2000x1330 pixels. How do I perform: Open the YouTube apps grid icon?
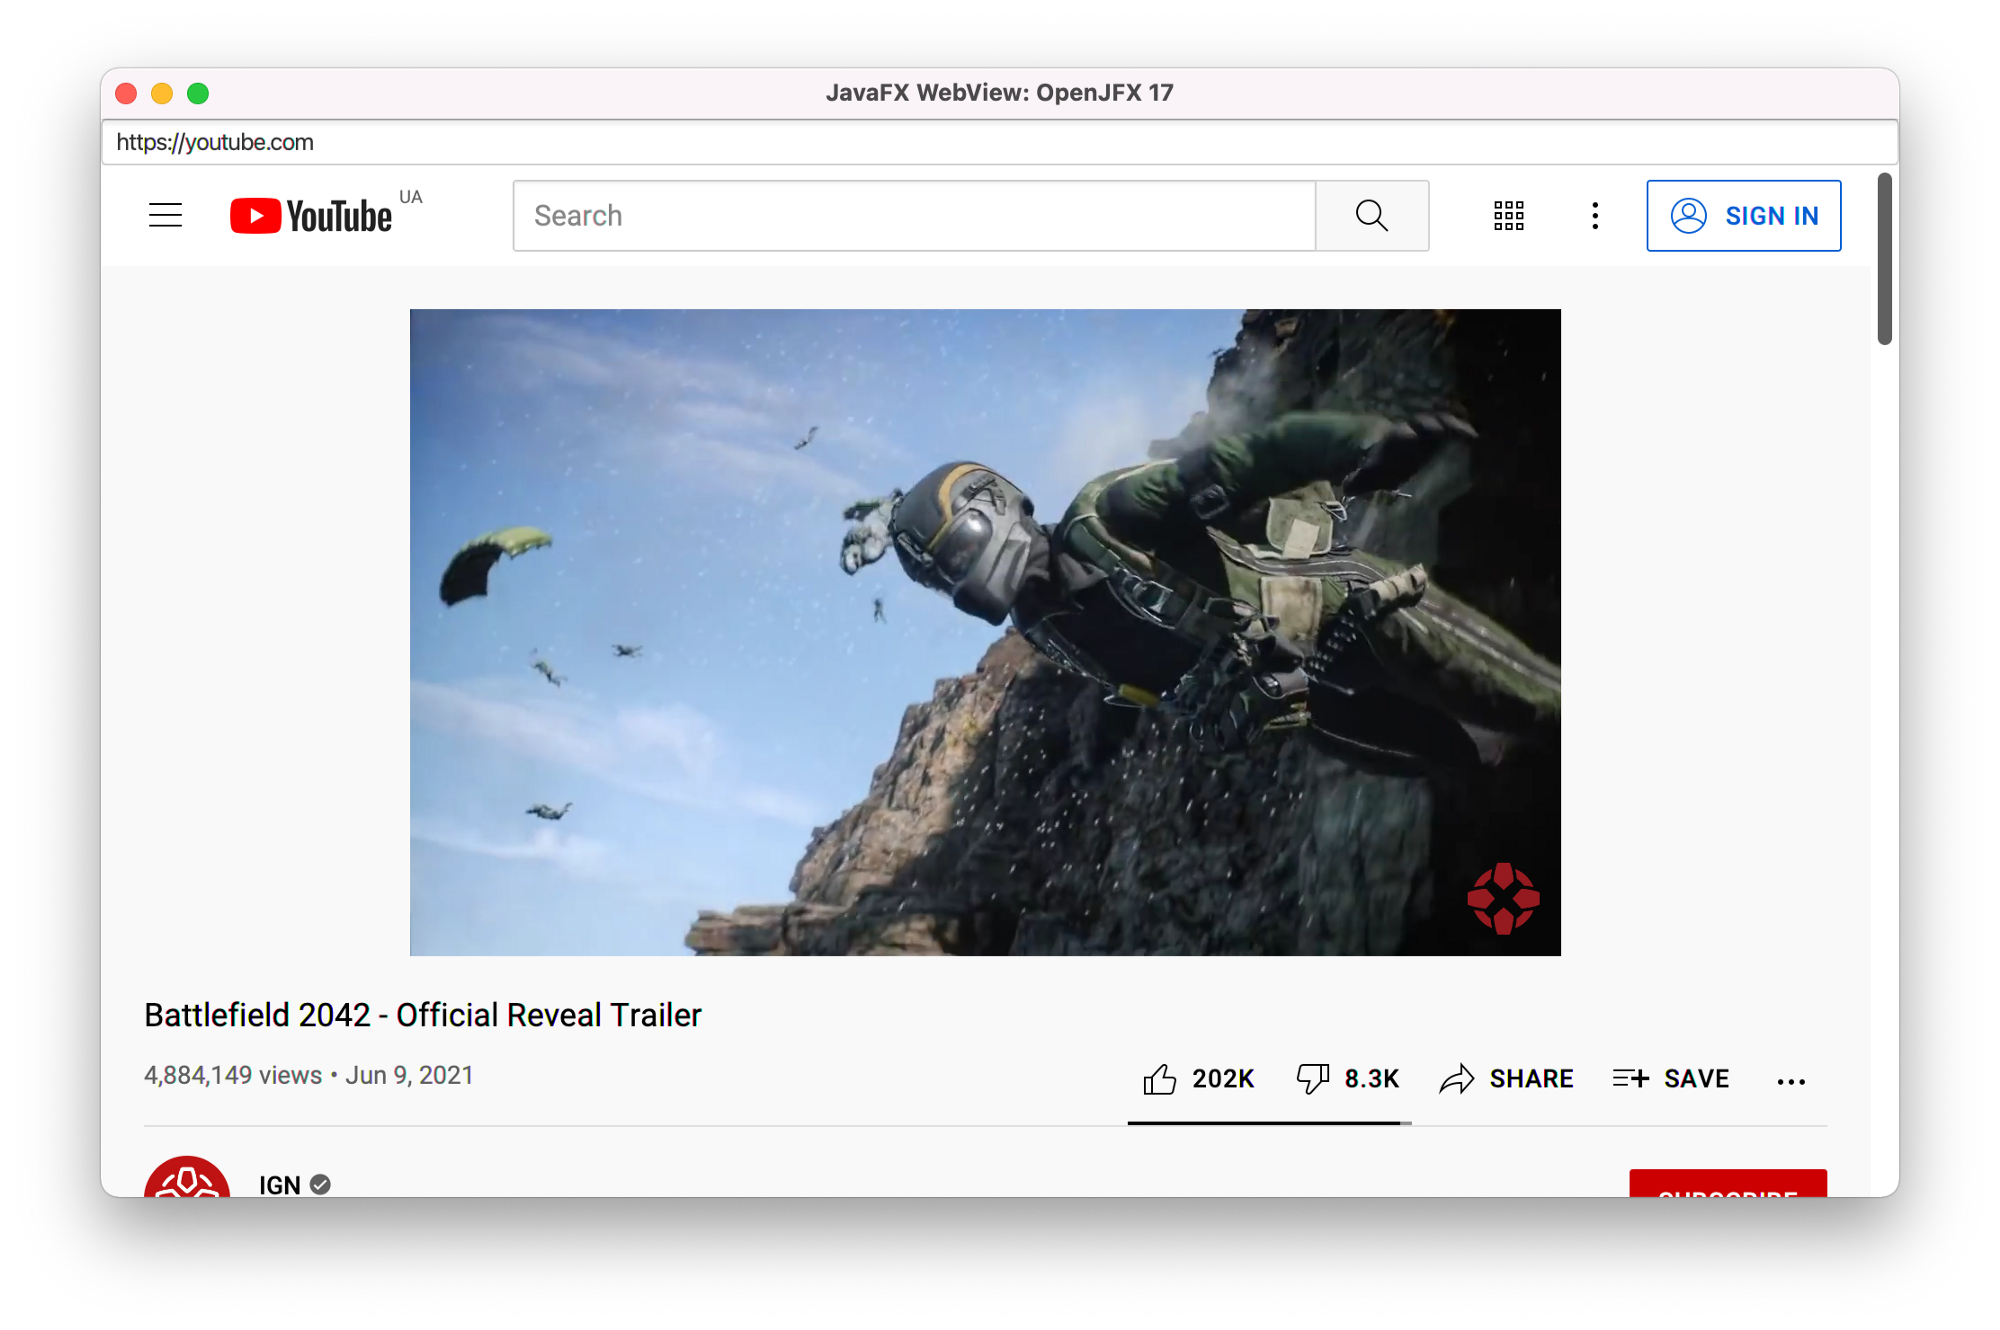click(1508, 215)
